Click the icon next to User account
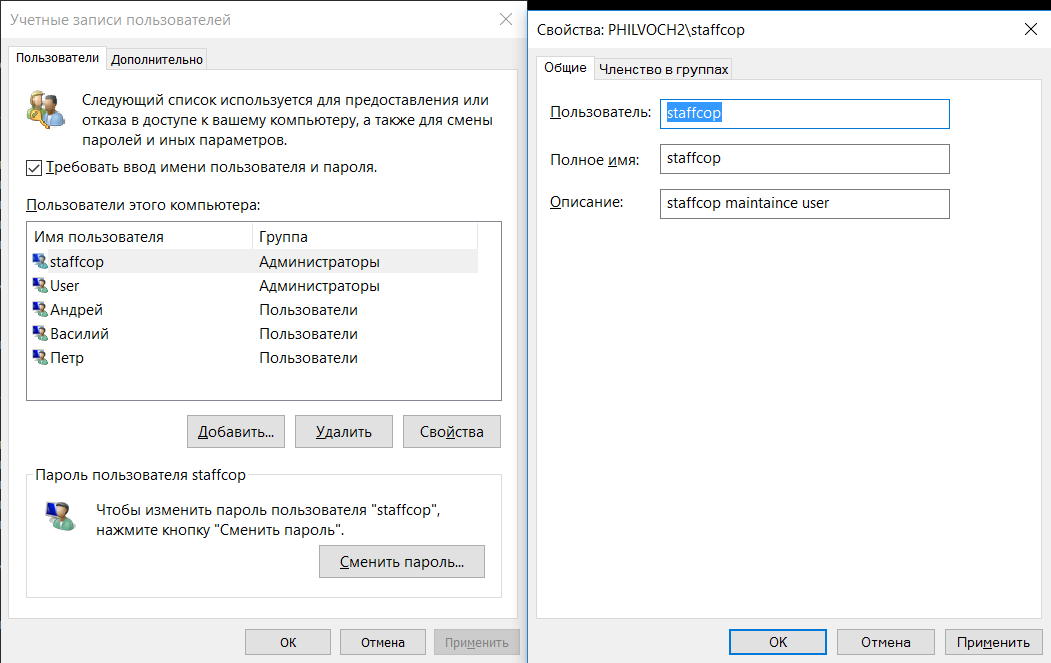1051x663 pixels. [x=40, y=286]
